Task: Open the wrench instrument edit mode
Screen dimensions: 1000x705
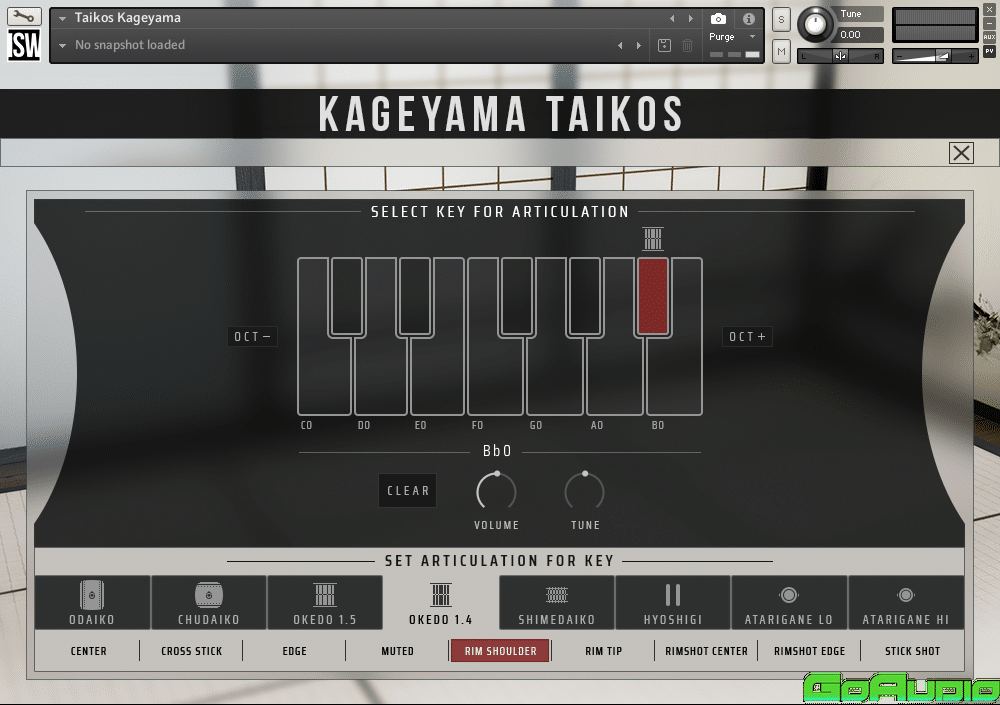Action: click(x=24, y=17)
